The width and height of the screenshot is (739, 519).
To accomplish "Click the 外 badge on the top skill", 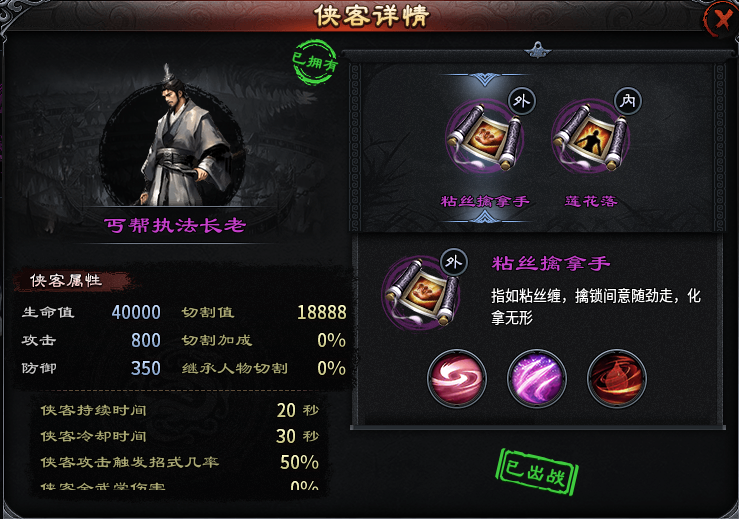I will click(x=522, y=101).
